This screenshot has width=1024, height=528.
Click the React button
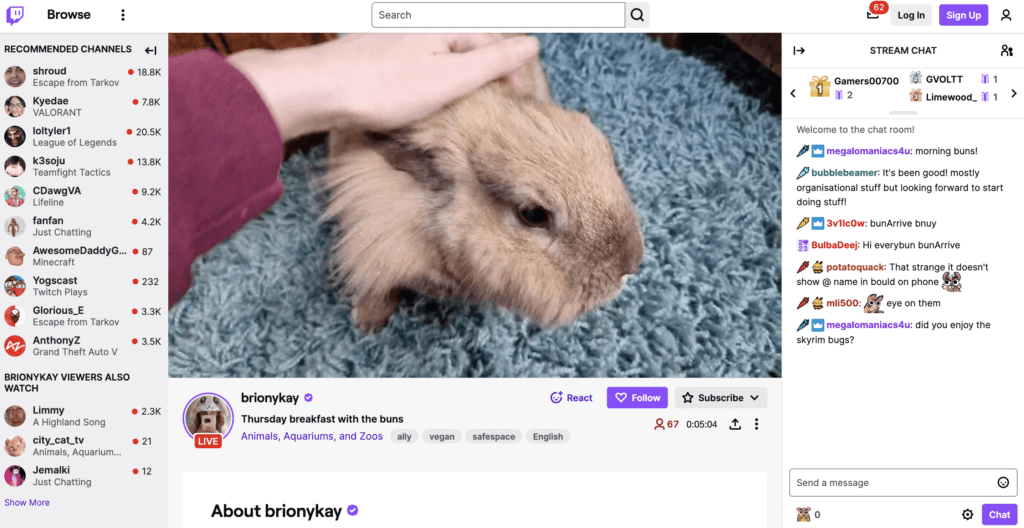tap(571, 397)
